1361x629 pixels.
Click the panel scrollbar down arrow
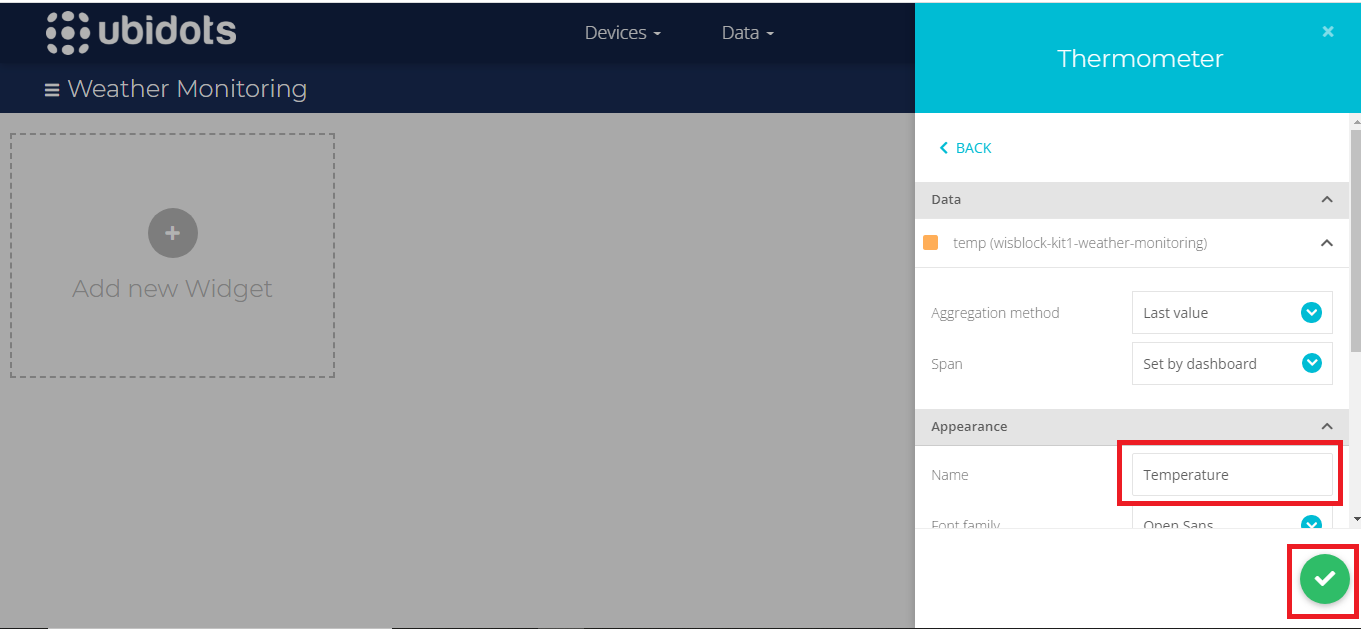coord(1355,519)
